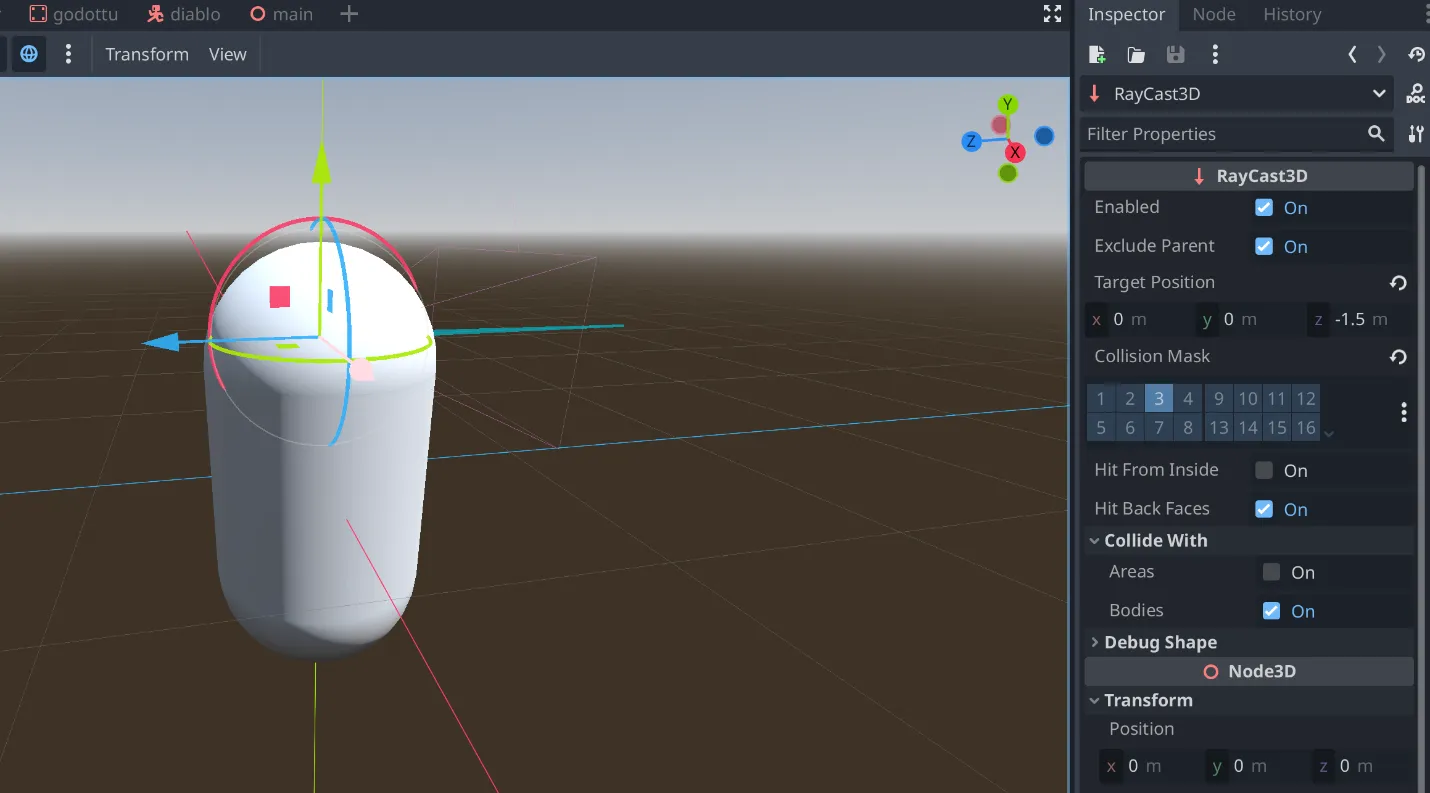Click the save resource disk icon

(x=1176, y=55)
